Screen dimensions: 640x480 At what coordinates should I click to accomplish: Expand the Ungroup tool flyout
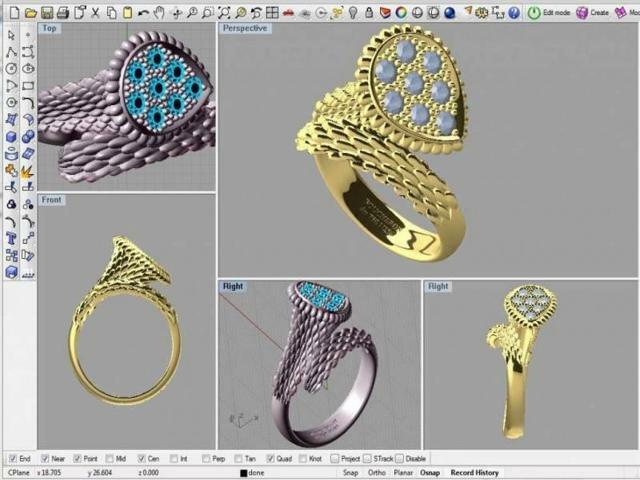pyautogui.click(x=28, y=204)
